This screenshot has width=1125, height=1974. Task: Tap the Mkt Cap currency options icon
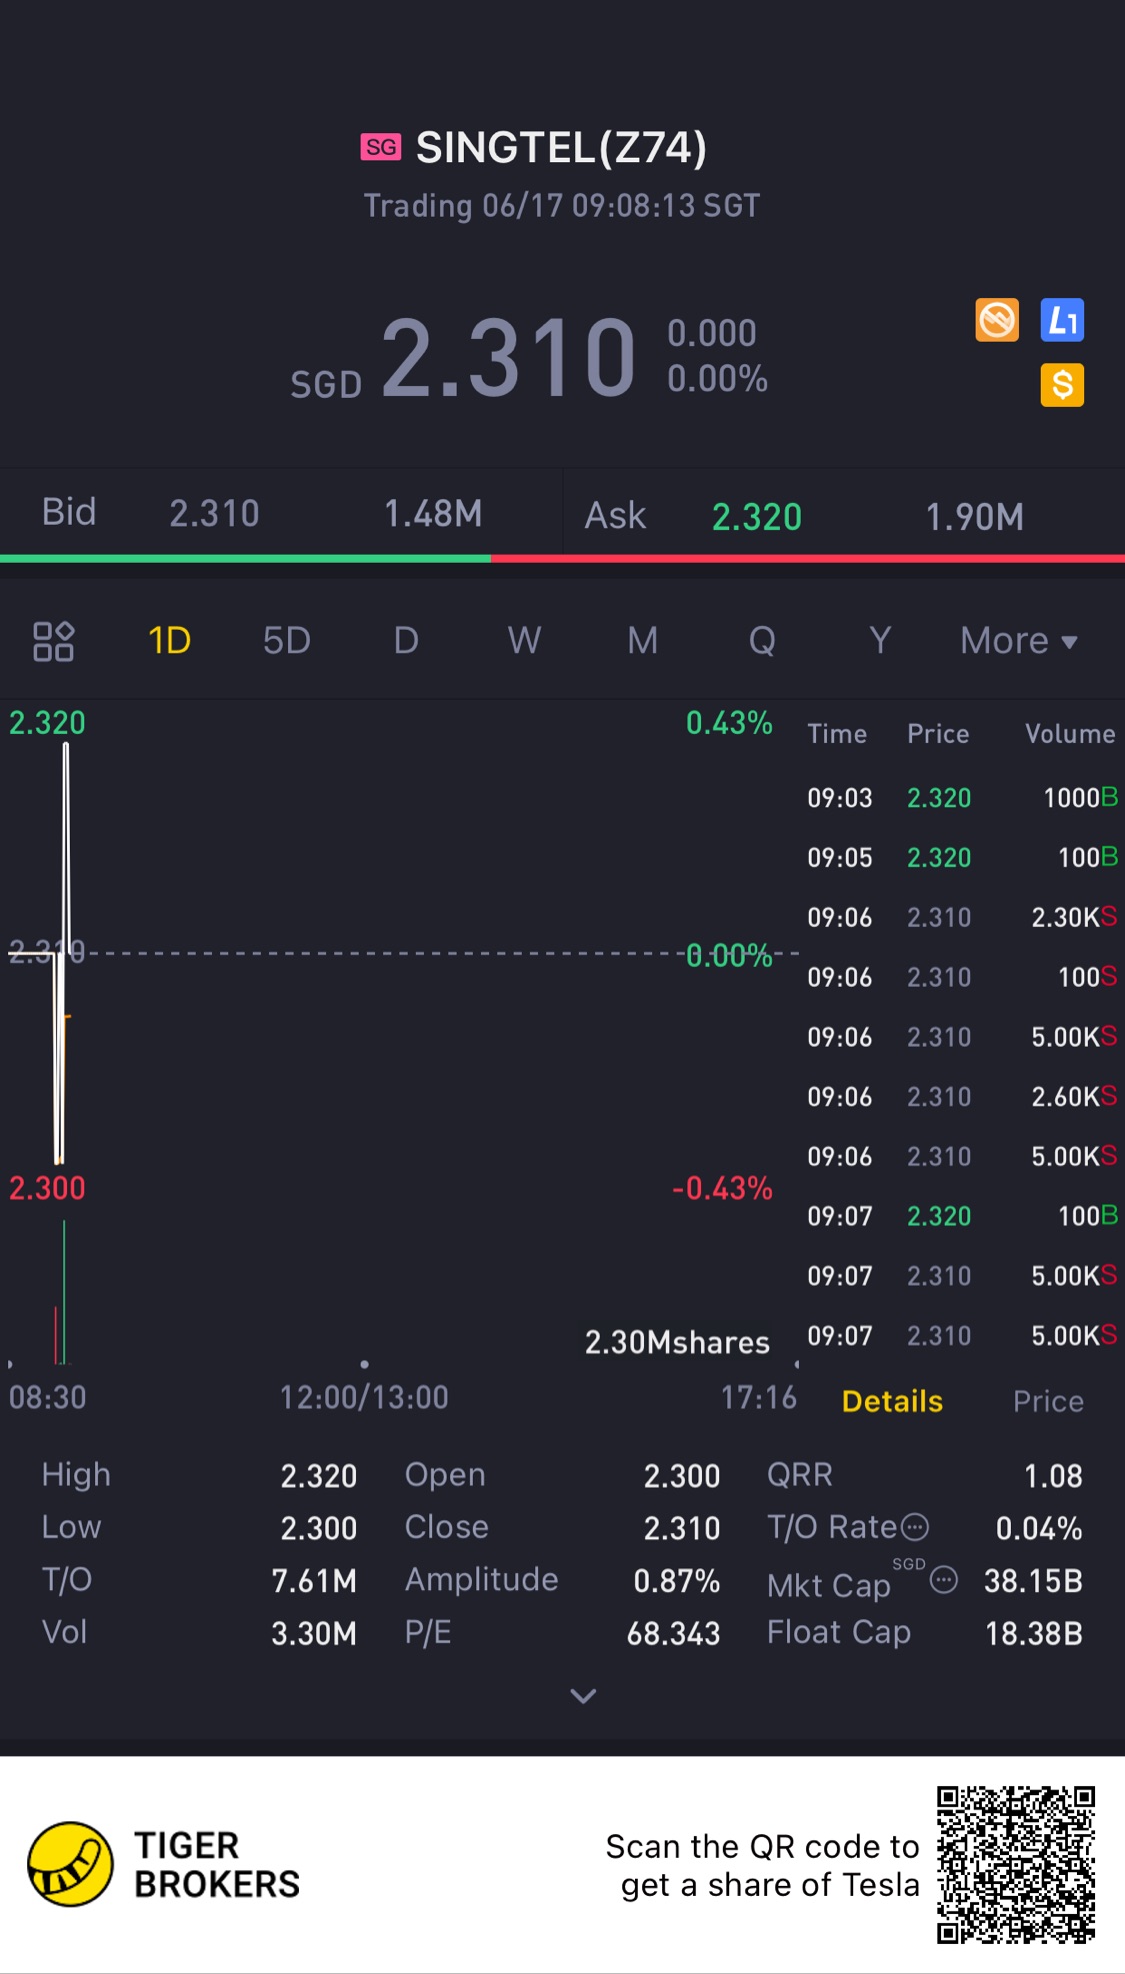(x=944, y=1580)
